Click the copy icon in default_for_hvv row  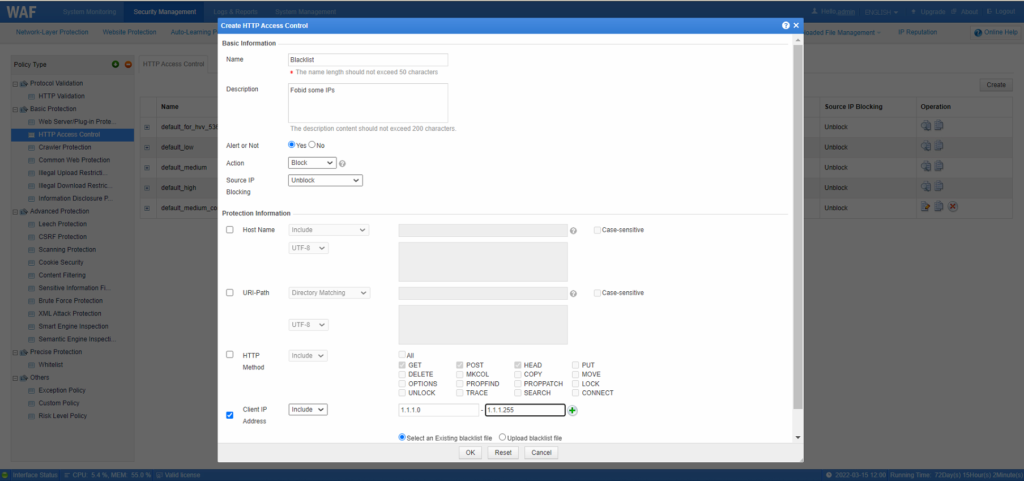(938, 126)
